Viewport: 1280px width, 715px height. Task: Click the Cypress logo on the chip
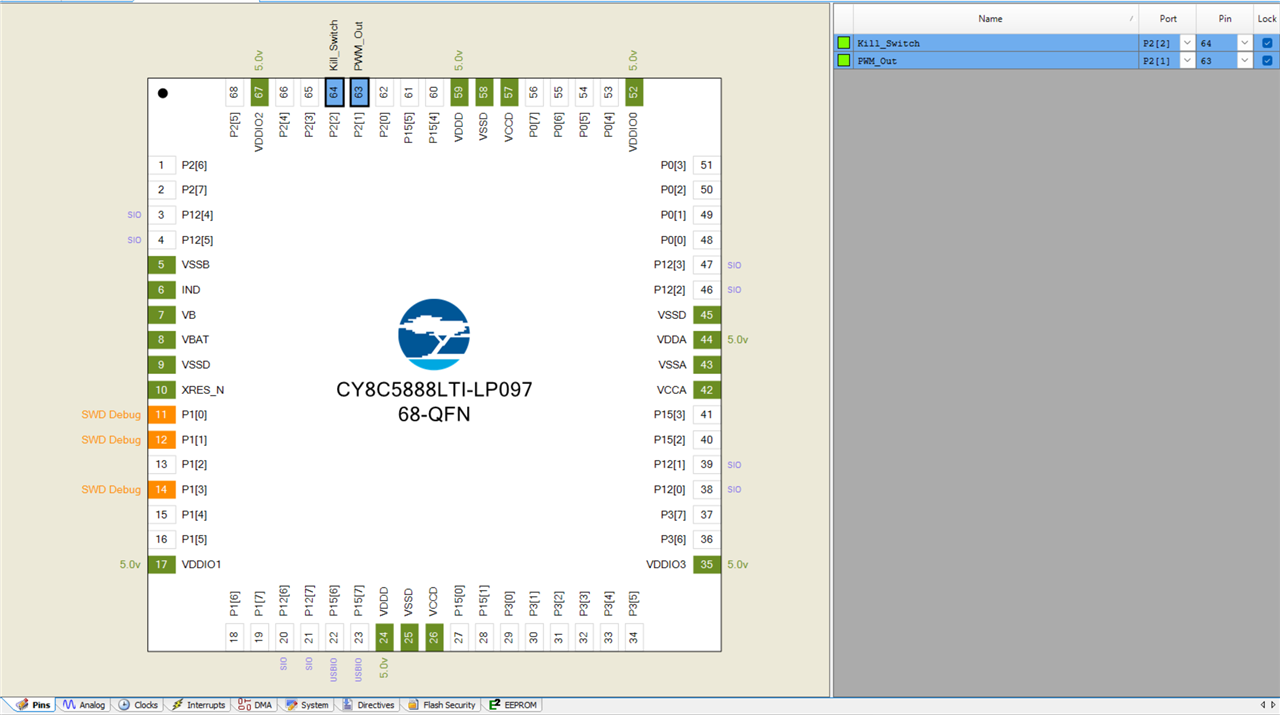coord(434,334)
